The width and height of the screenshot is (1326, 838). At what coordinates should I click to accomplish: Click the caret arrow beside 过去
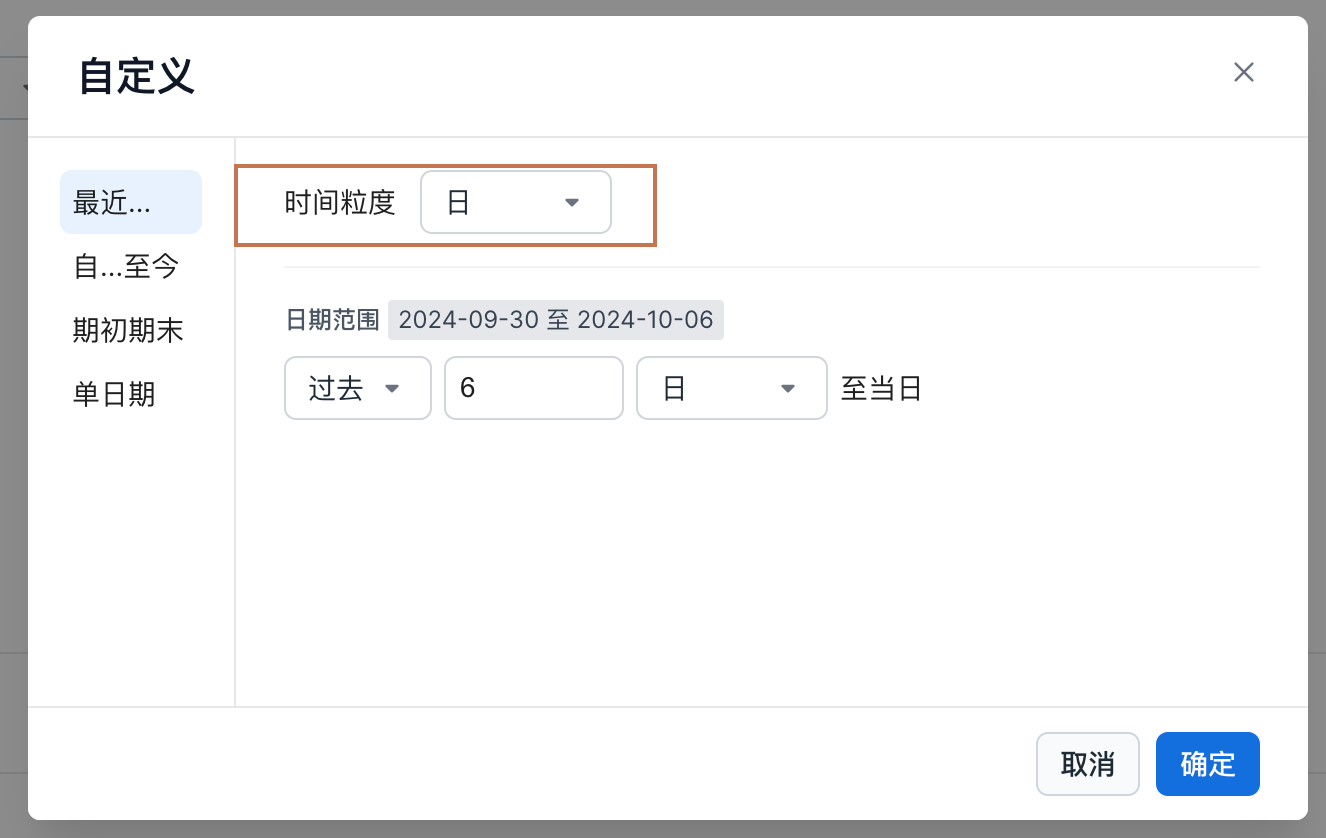(392, 388)
